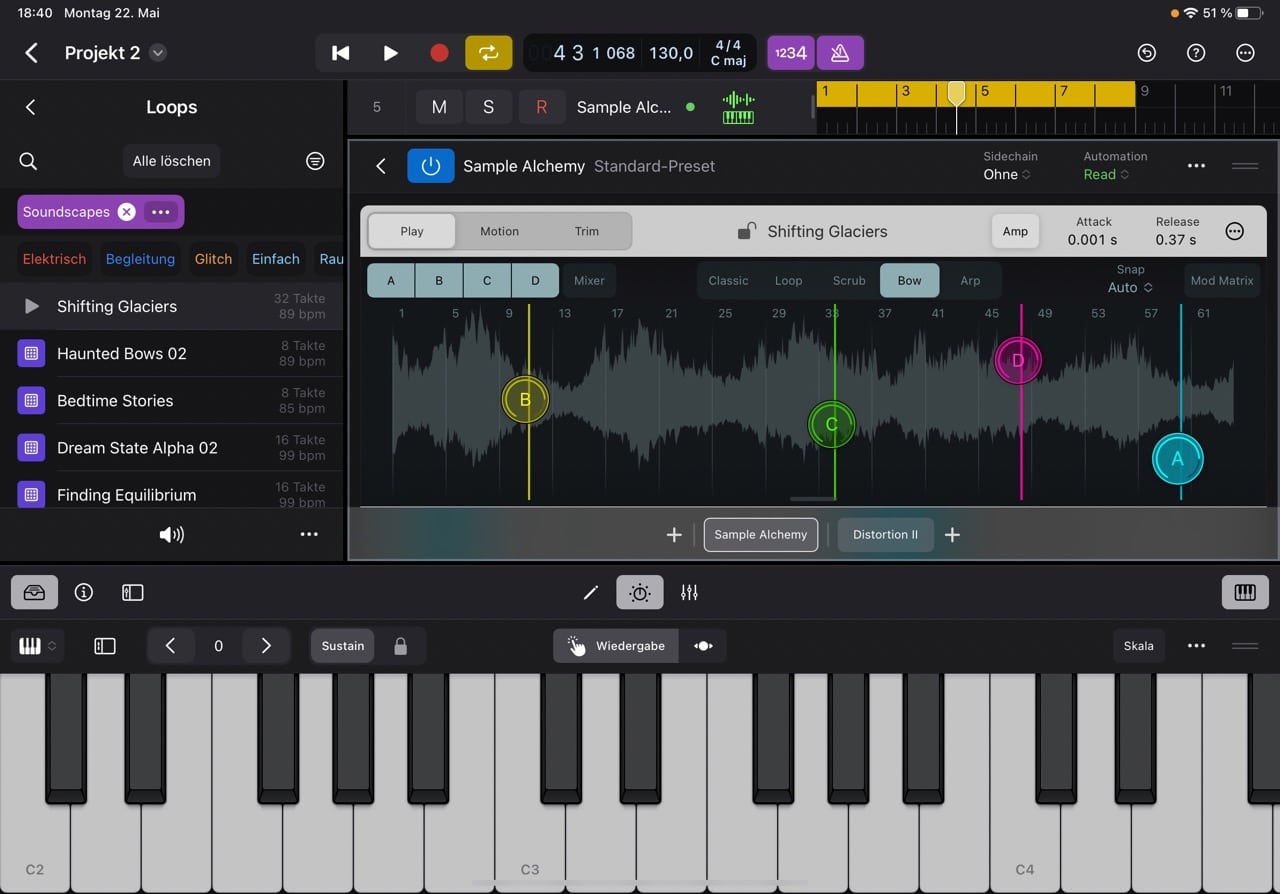Open the pencil edit tool
Viewport: 1280px width, 894px height.
point(591,593)
